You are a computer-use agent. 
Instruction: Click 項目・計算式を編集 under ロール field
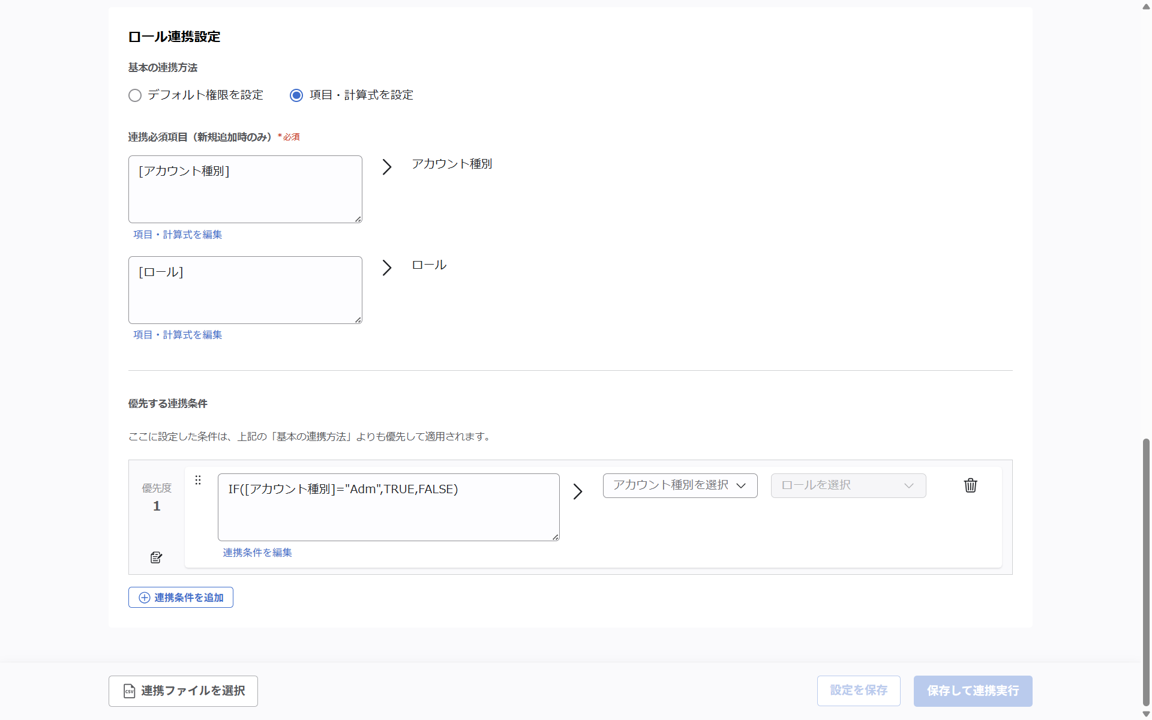pyautogui.click(x=178, y=334)
